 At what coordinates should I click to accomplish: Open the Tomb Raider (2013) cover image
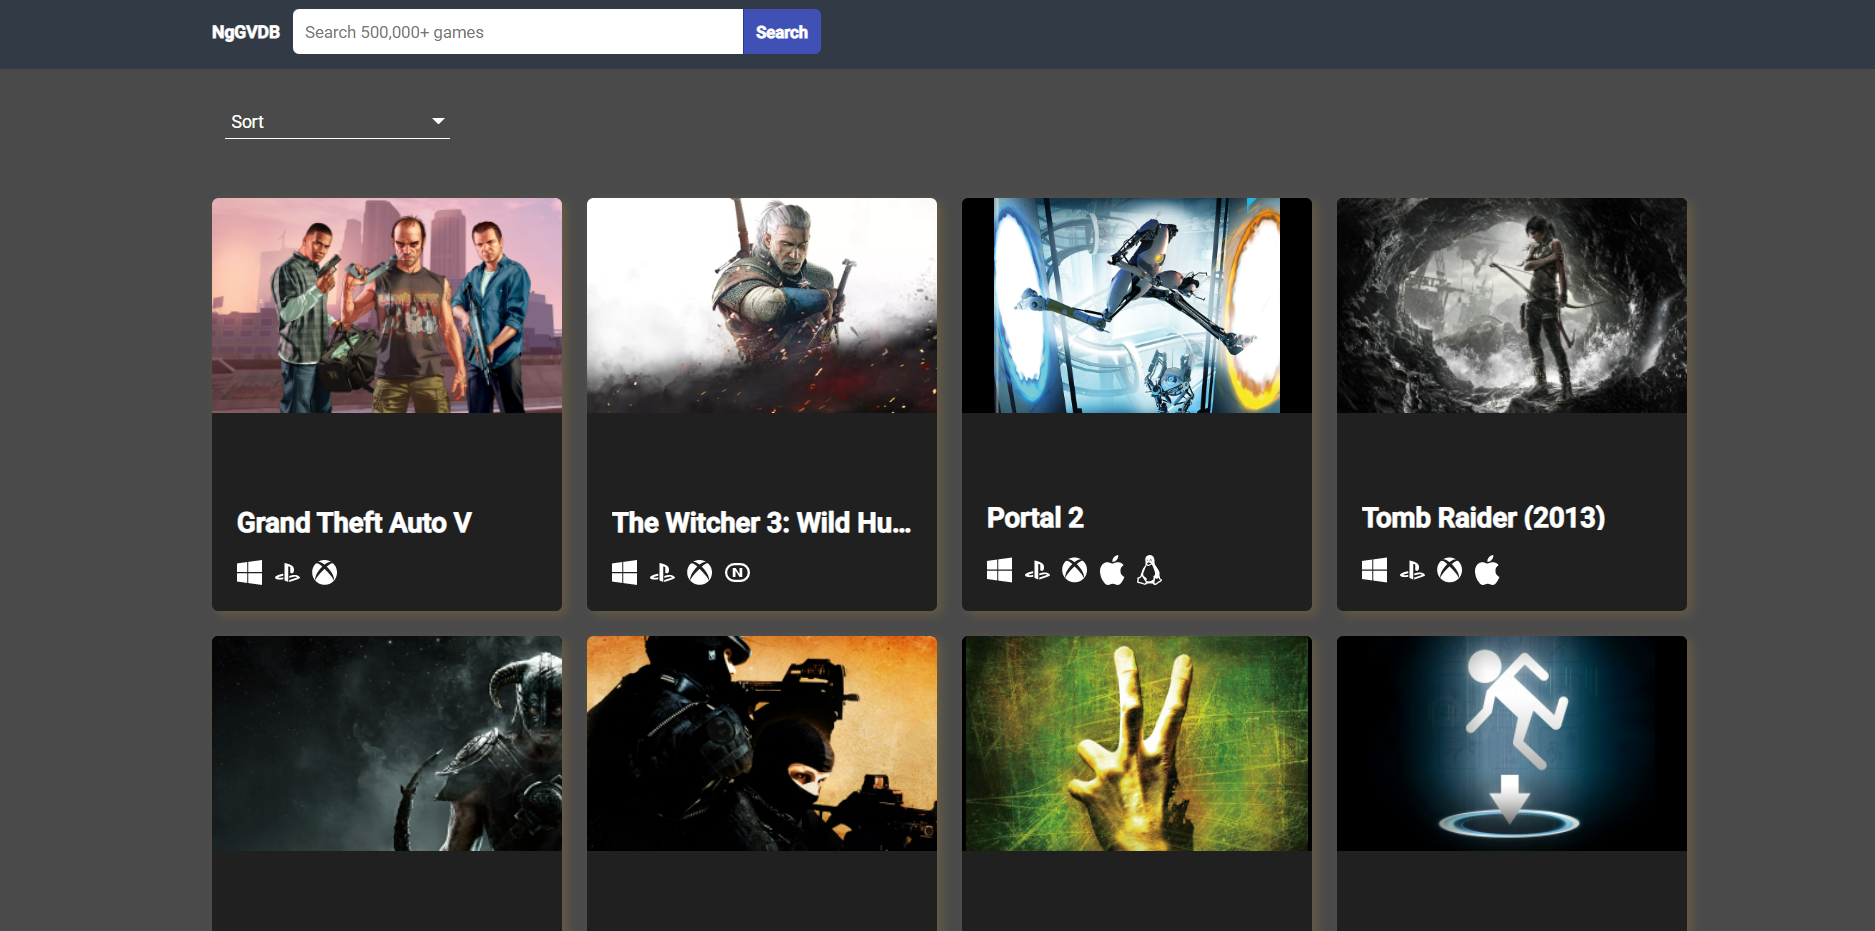coord(1511,305)
